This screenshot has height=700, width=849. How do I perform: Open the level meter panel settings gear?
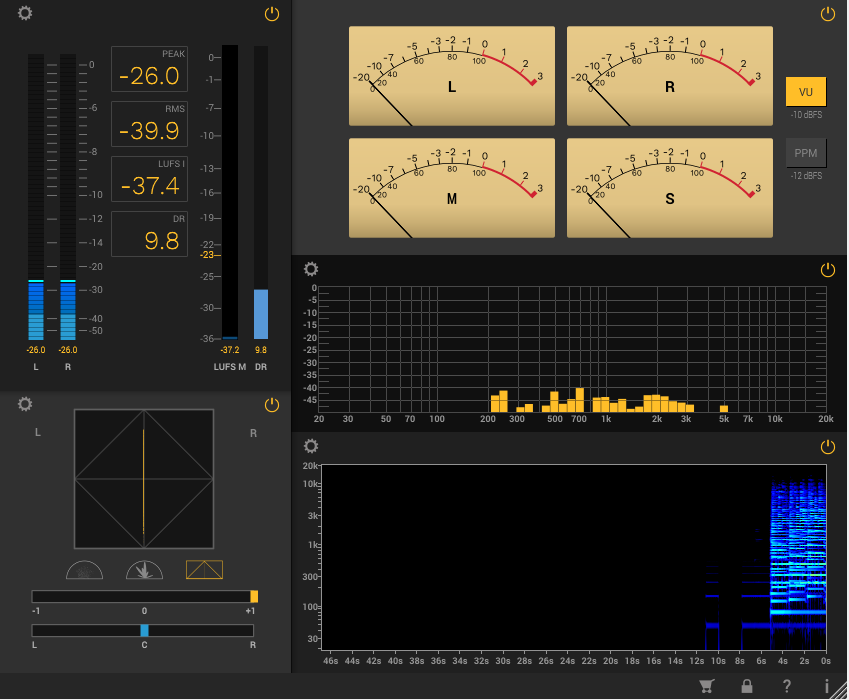[25, 14]
